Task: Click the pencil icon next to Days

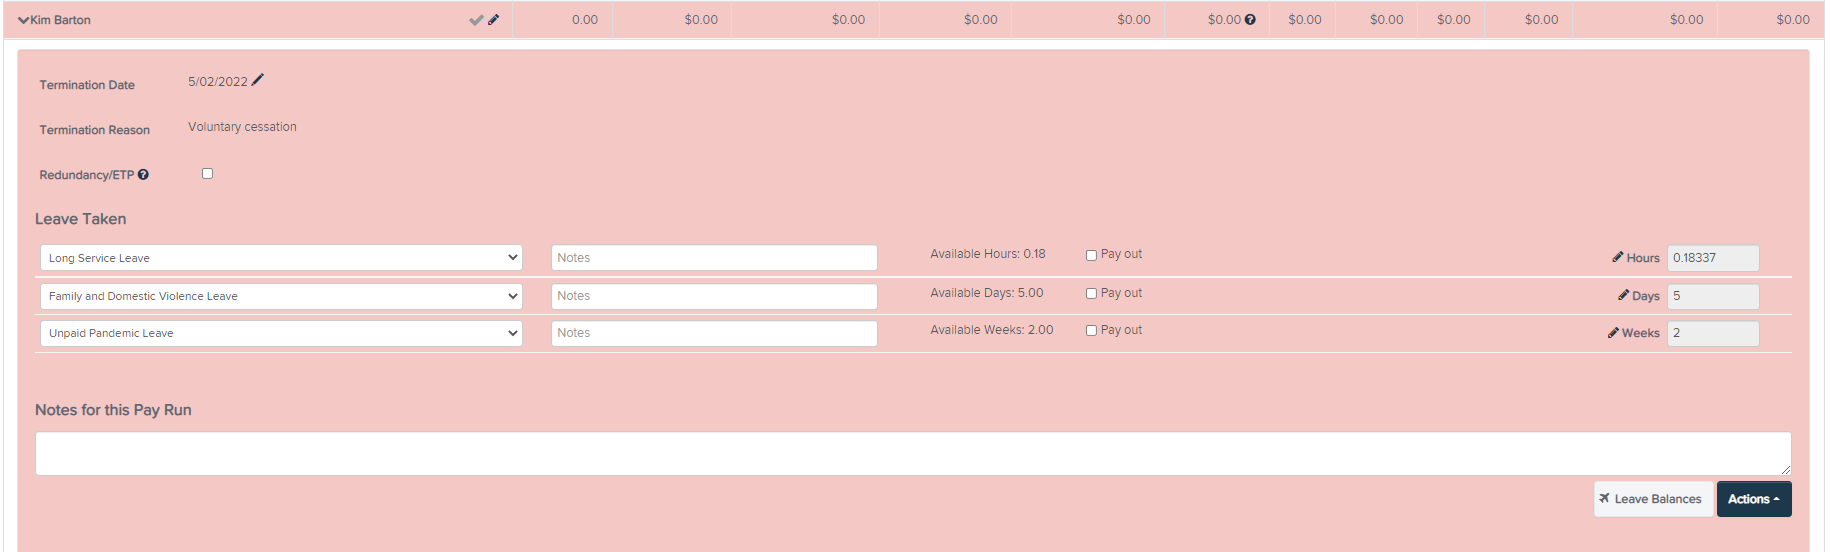Action: pyautogui.click(x=1623, y=295)
